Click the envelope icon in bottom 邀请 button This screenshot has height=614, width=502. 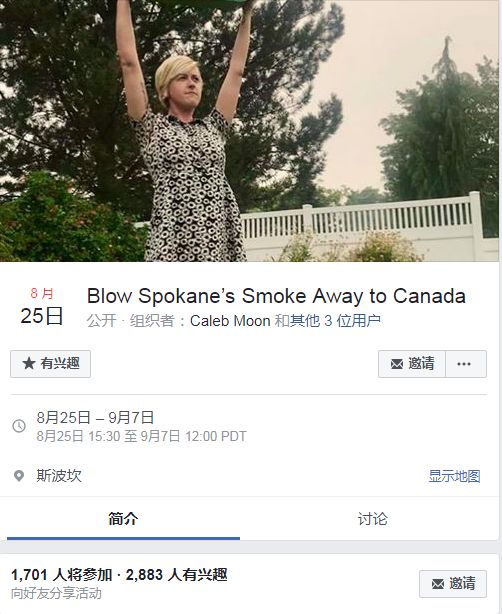438,584
